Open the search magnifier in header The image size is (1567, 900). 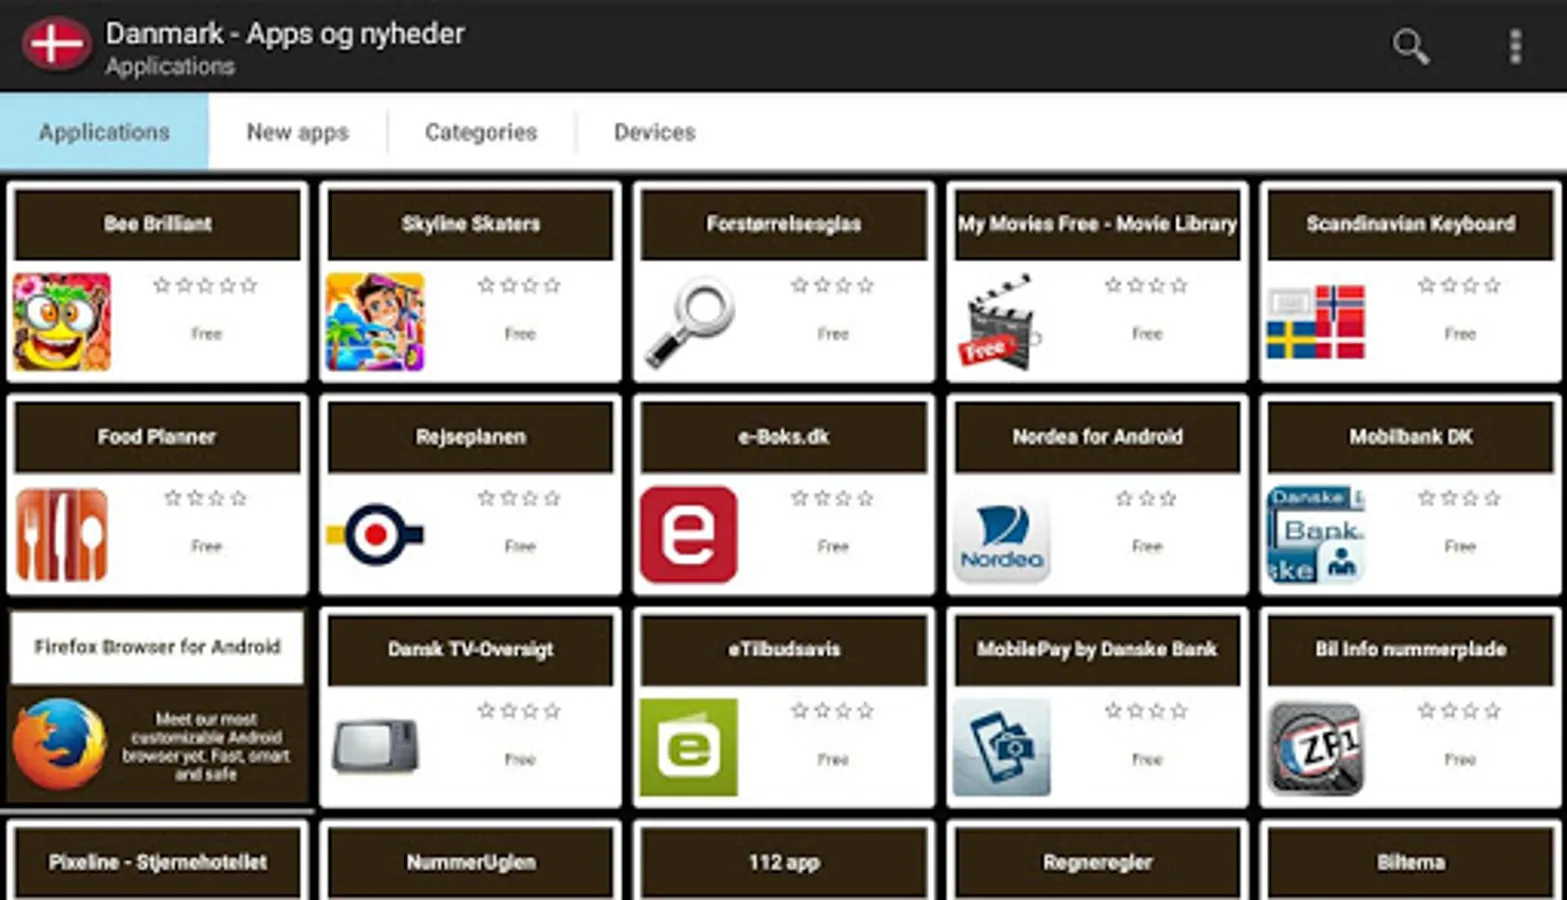pos(1410,46)
